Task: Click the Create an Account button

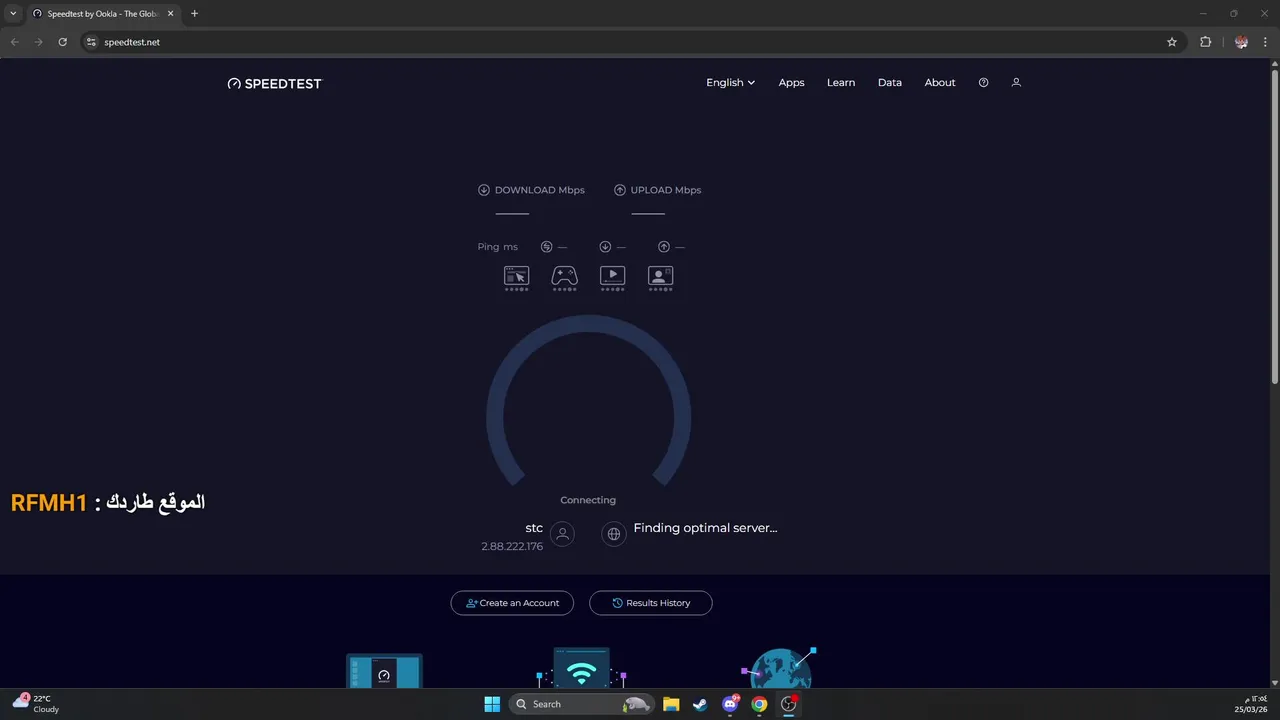Action: (x=512, y=603)
